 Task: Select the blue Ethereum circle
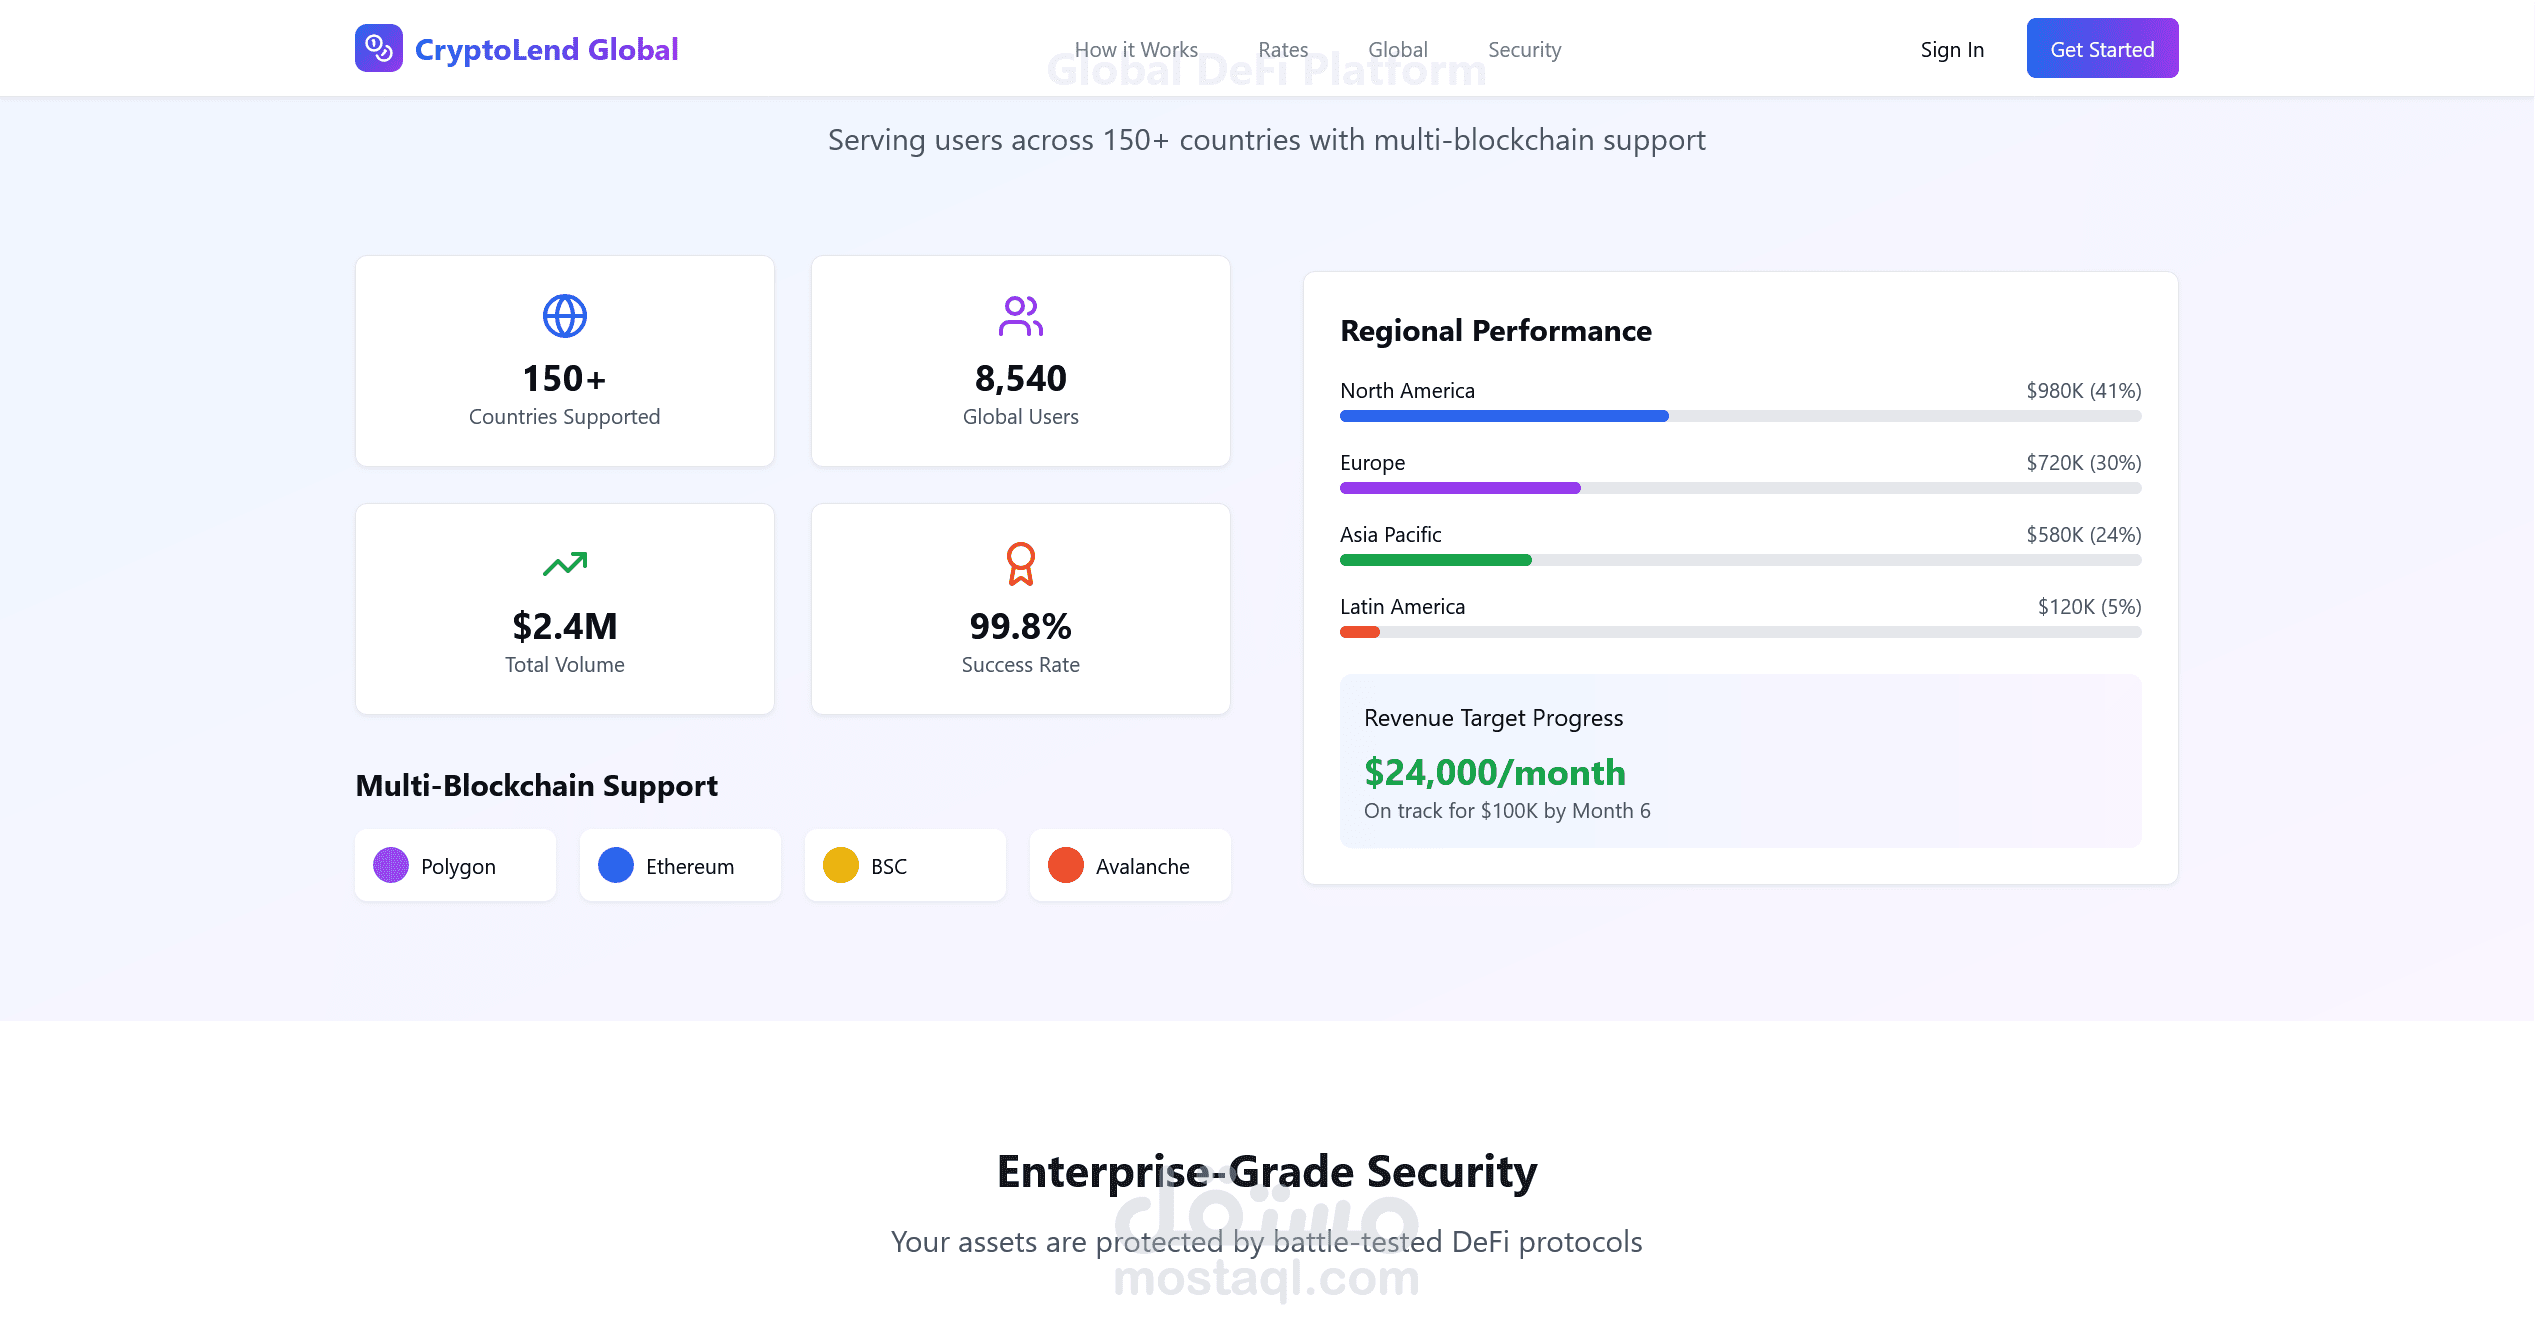point(616,865)
